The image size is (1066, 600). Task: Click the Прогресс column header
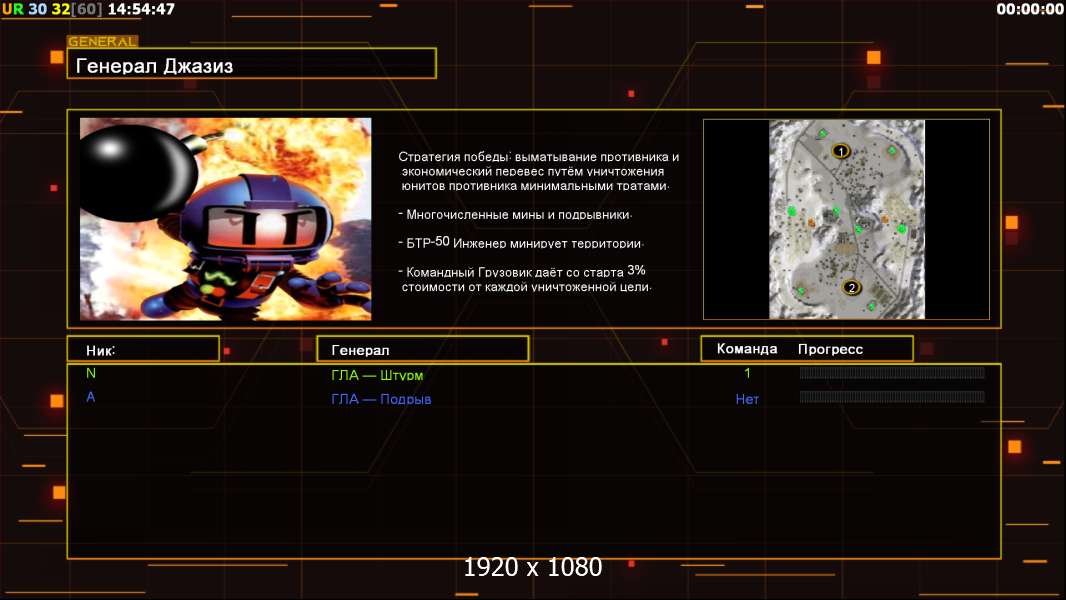tap(830, 349)
